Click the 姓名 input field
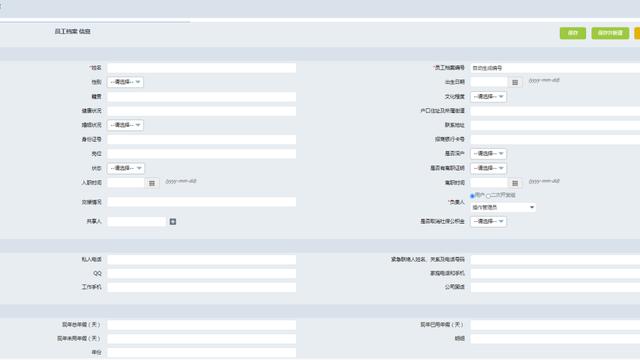The height and width of the screenshot is (360, 640). point(202,68)
